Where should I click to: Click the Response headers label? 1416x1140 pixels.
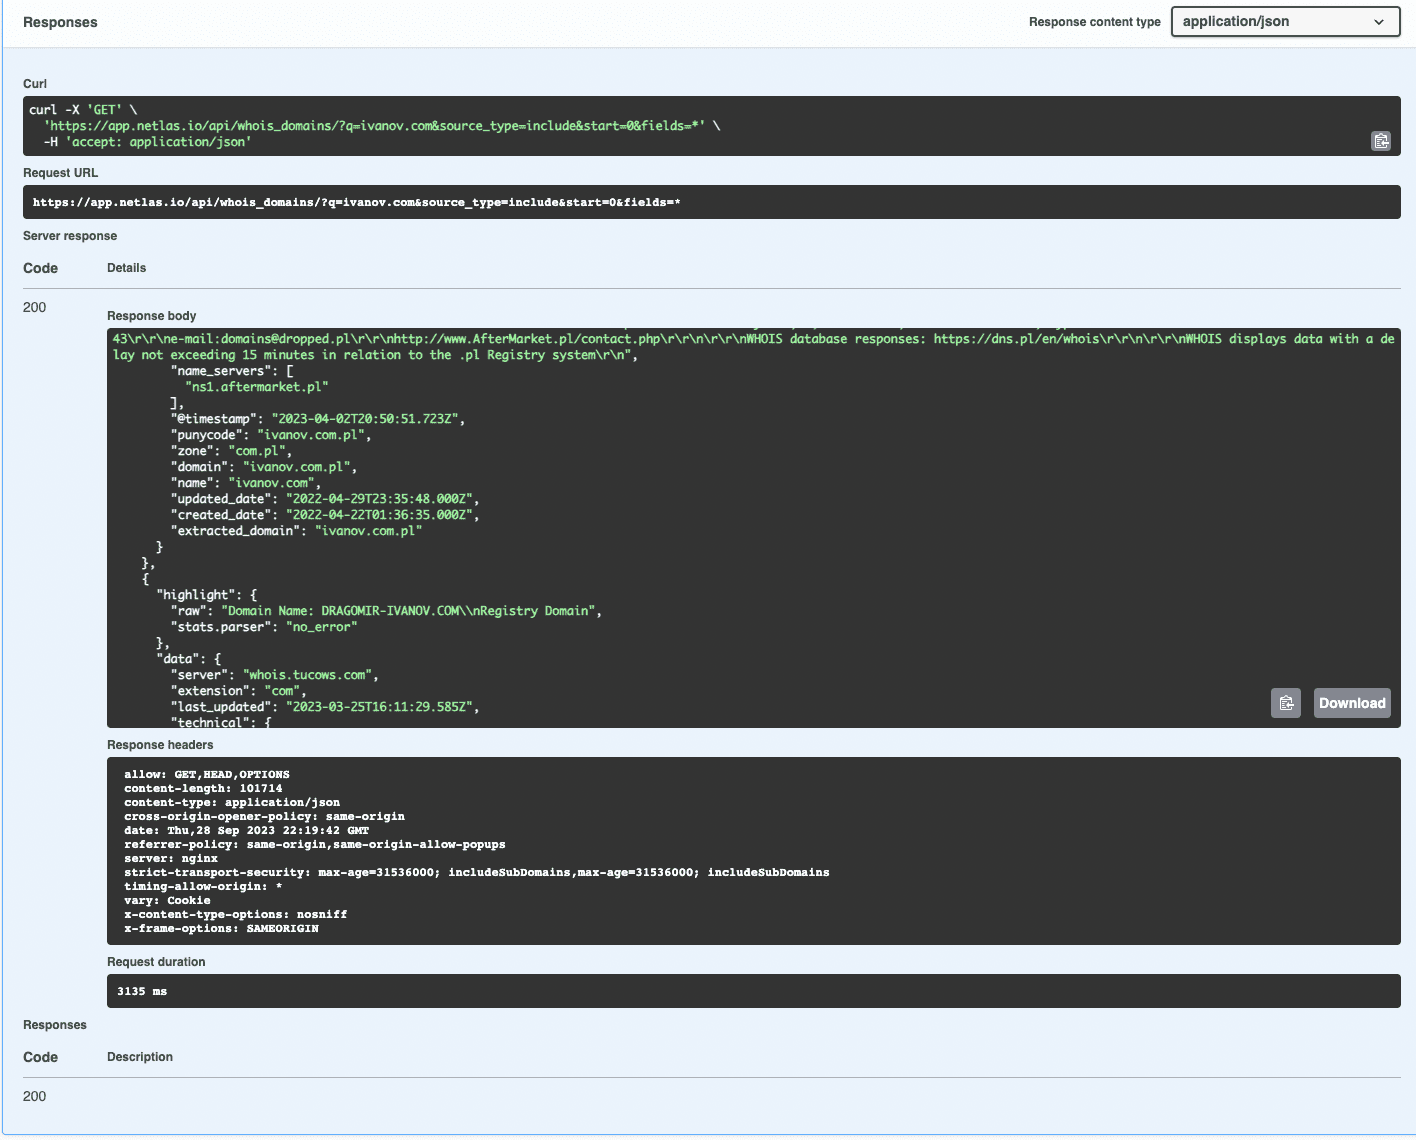tap(160, 745)
